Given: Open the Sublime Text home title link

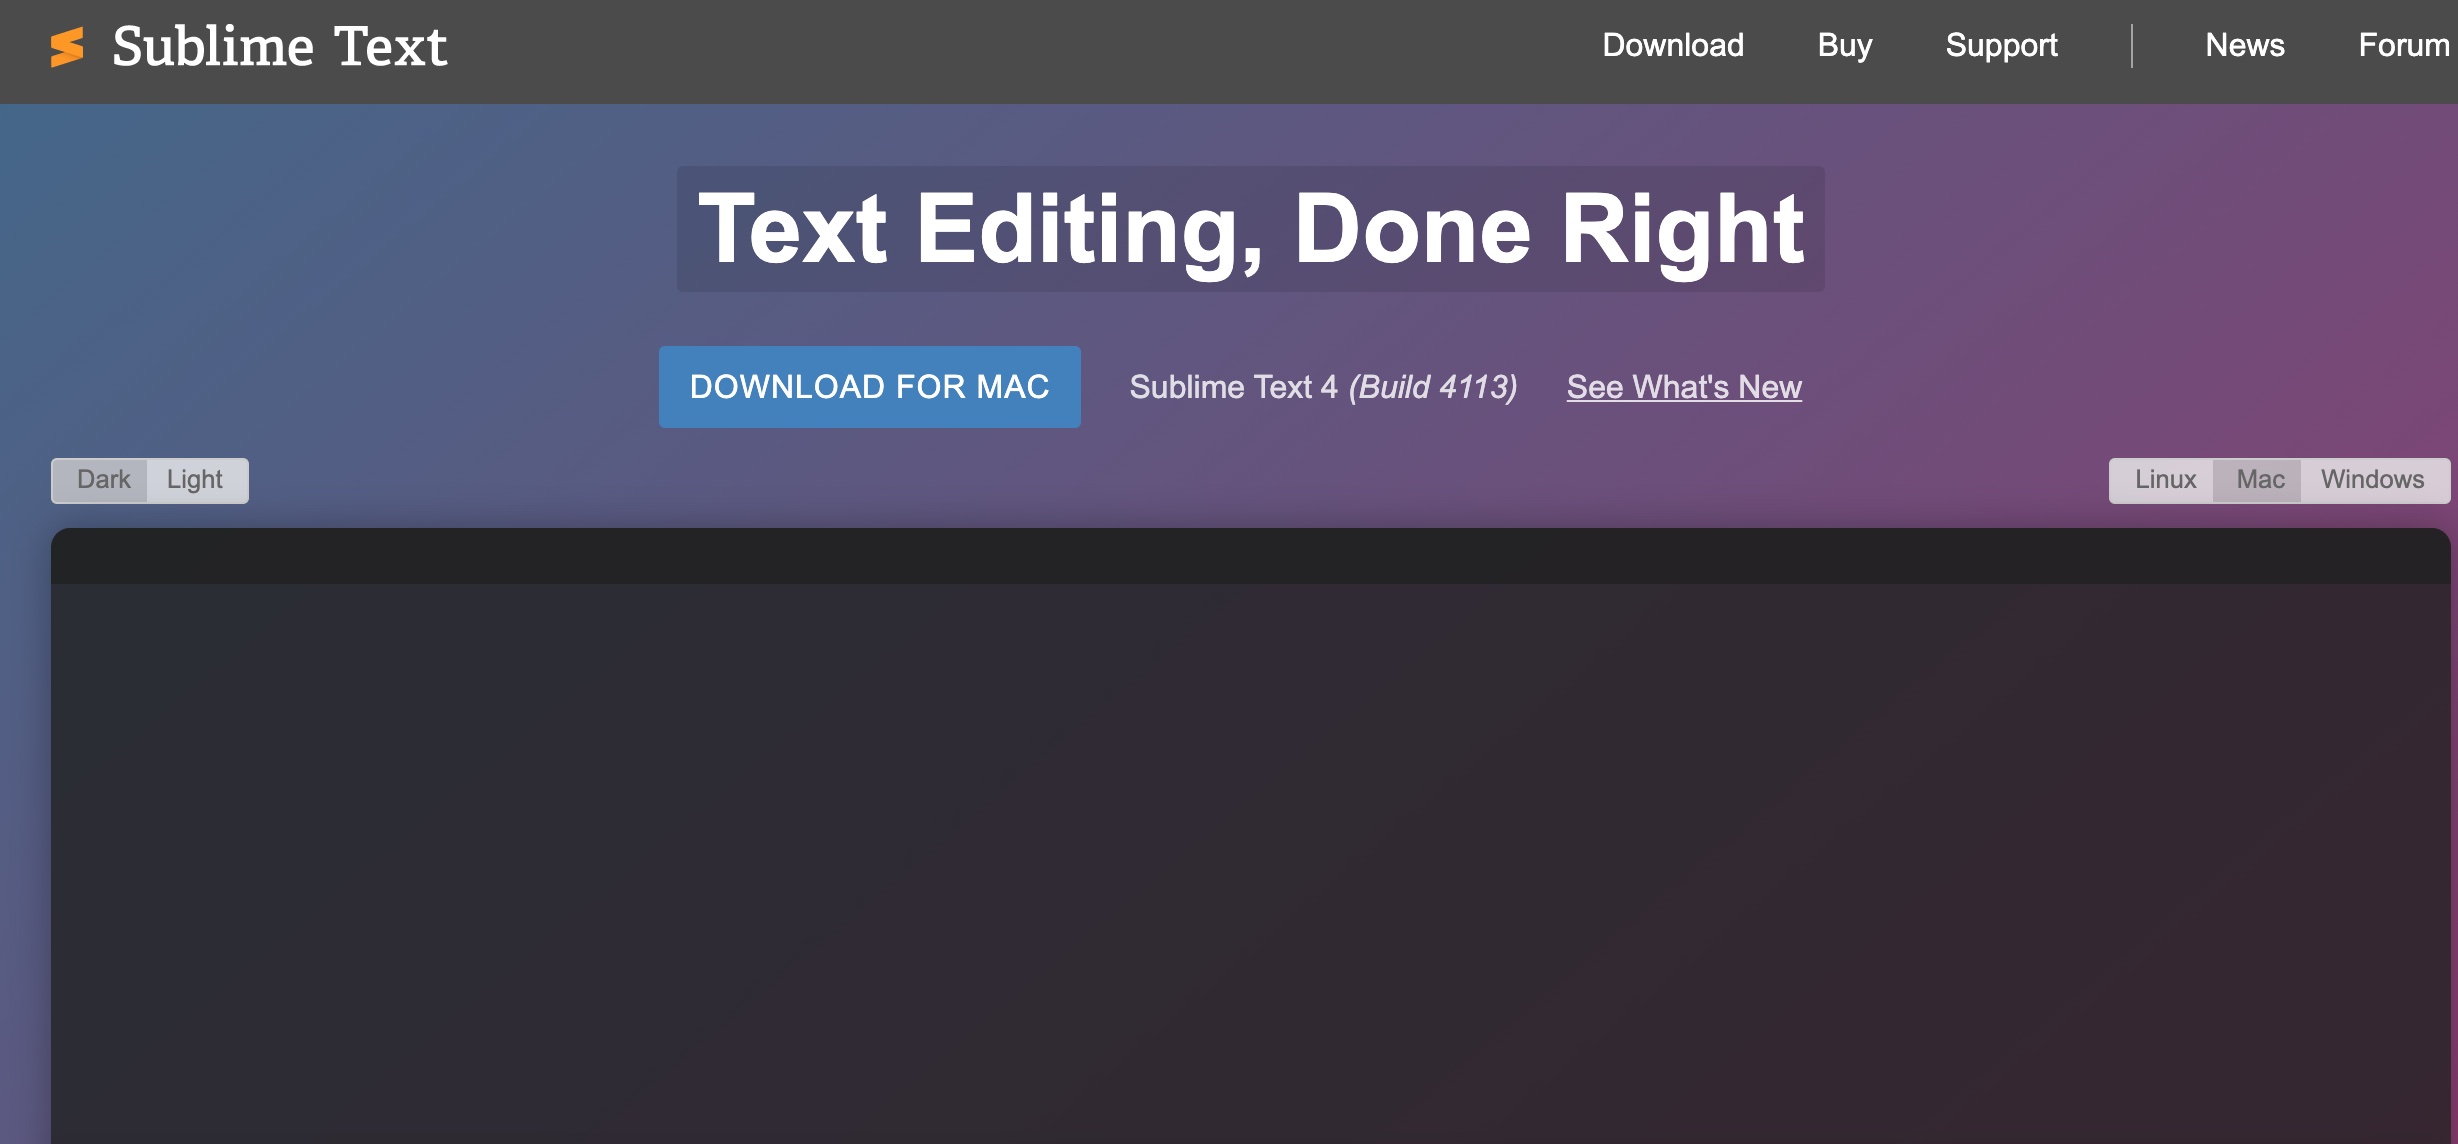Looking at the screenshot, I should (279, 46).
